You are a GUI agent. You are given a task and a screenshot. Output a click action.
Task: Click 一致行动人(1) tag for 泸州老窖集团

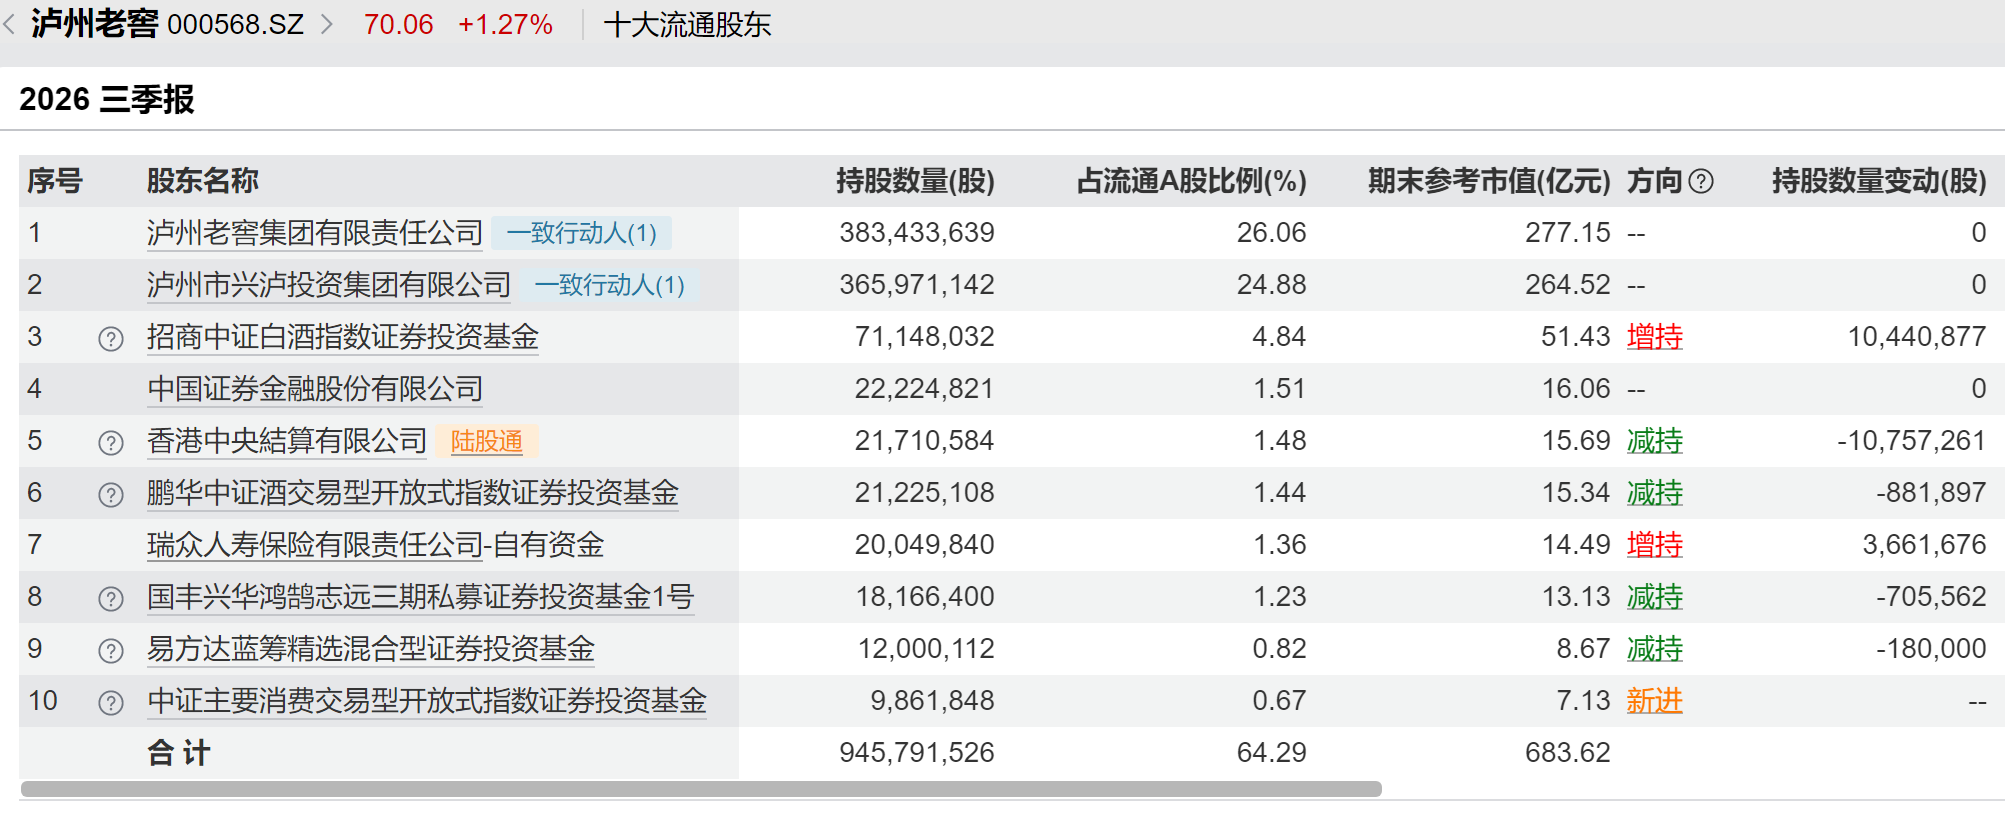pyautogui.click(x=582, y=233)
